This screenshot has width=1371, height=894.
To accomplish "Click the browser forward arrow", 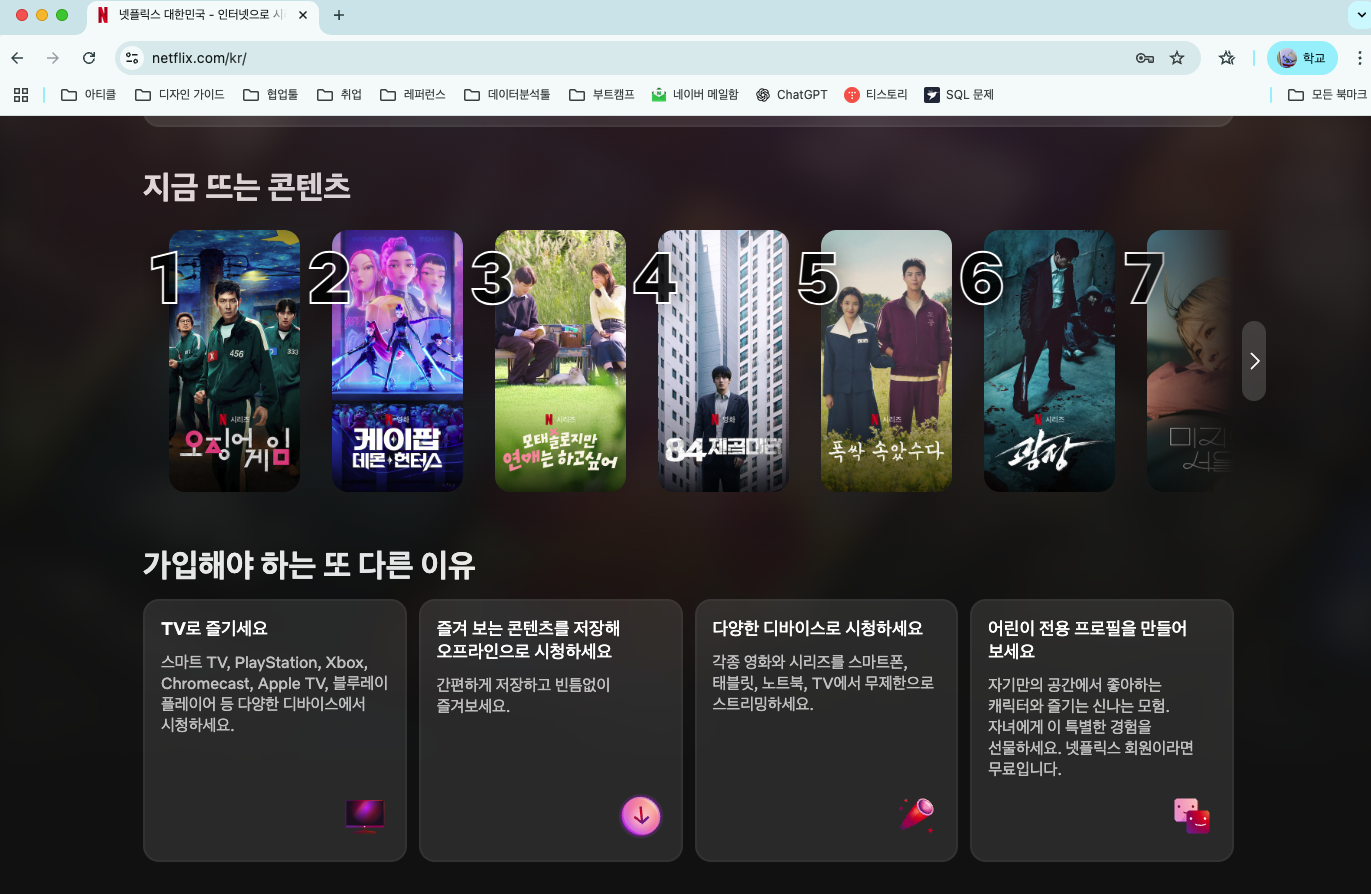I will coord(53,58).
